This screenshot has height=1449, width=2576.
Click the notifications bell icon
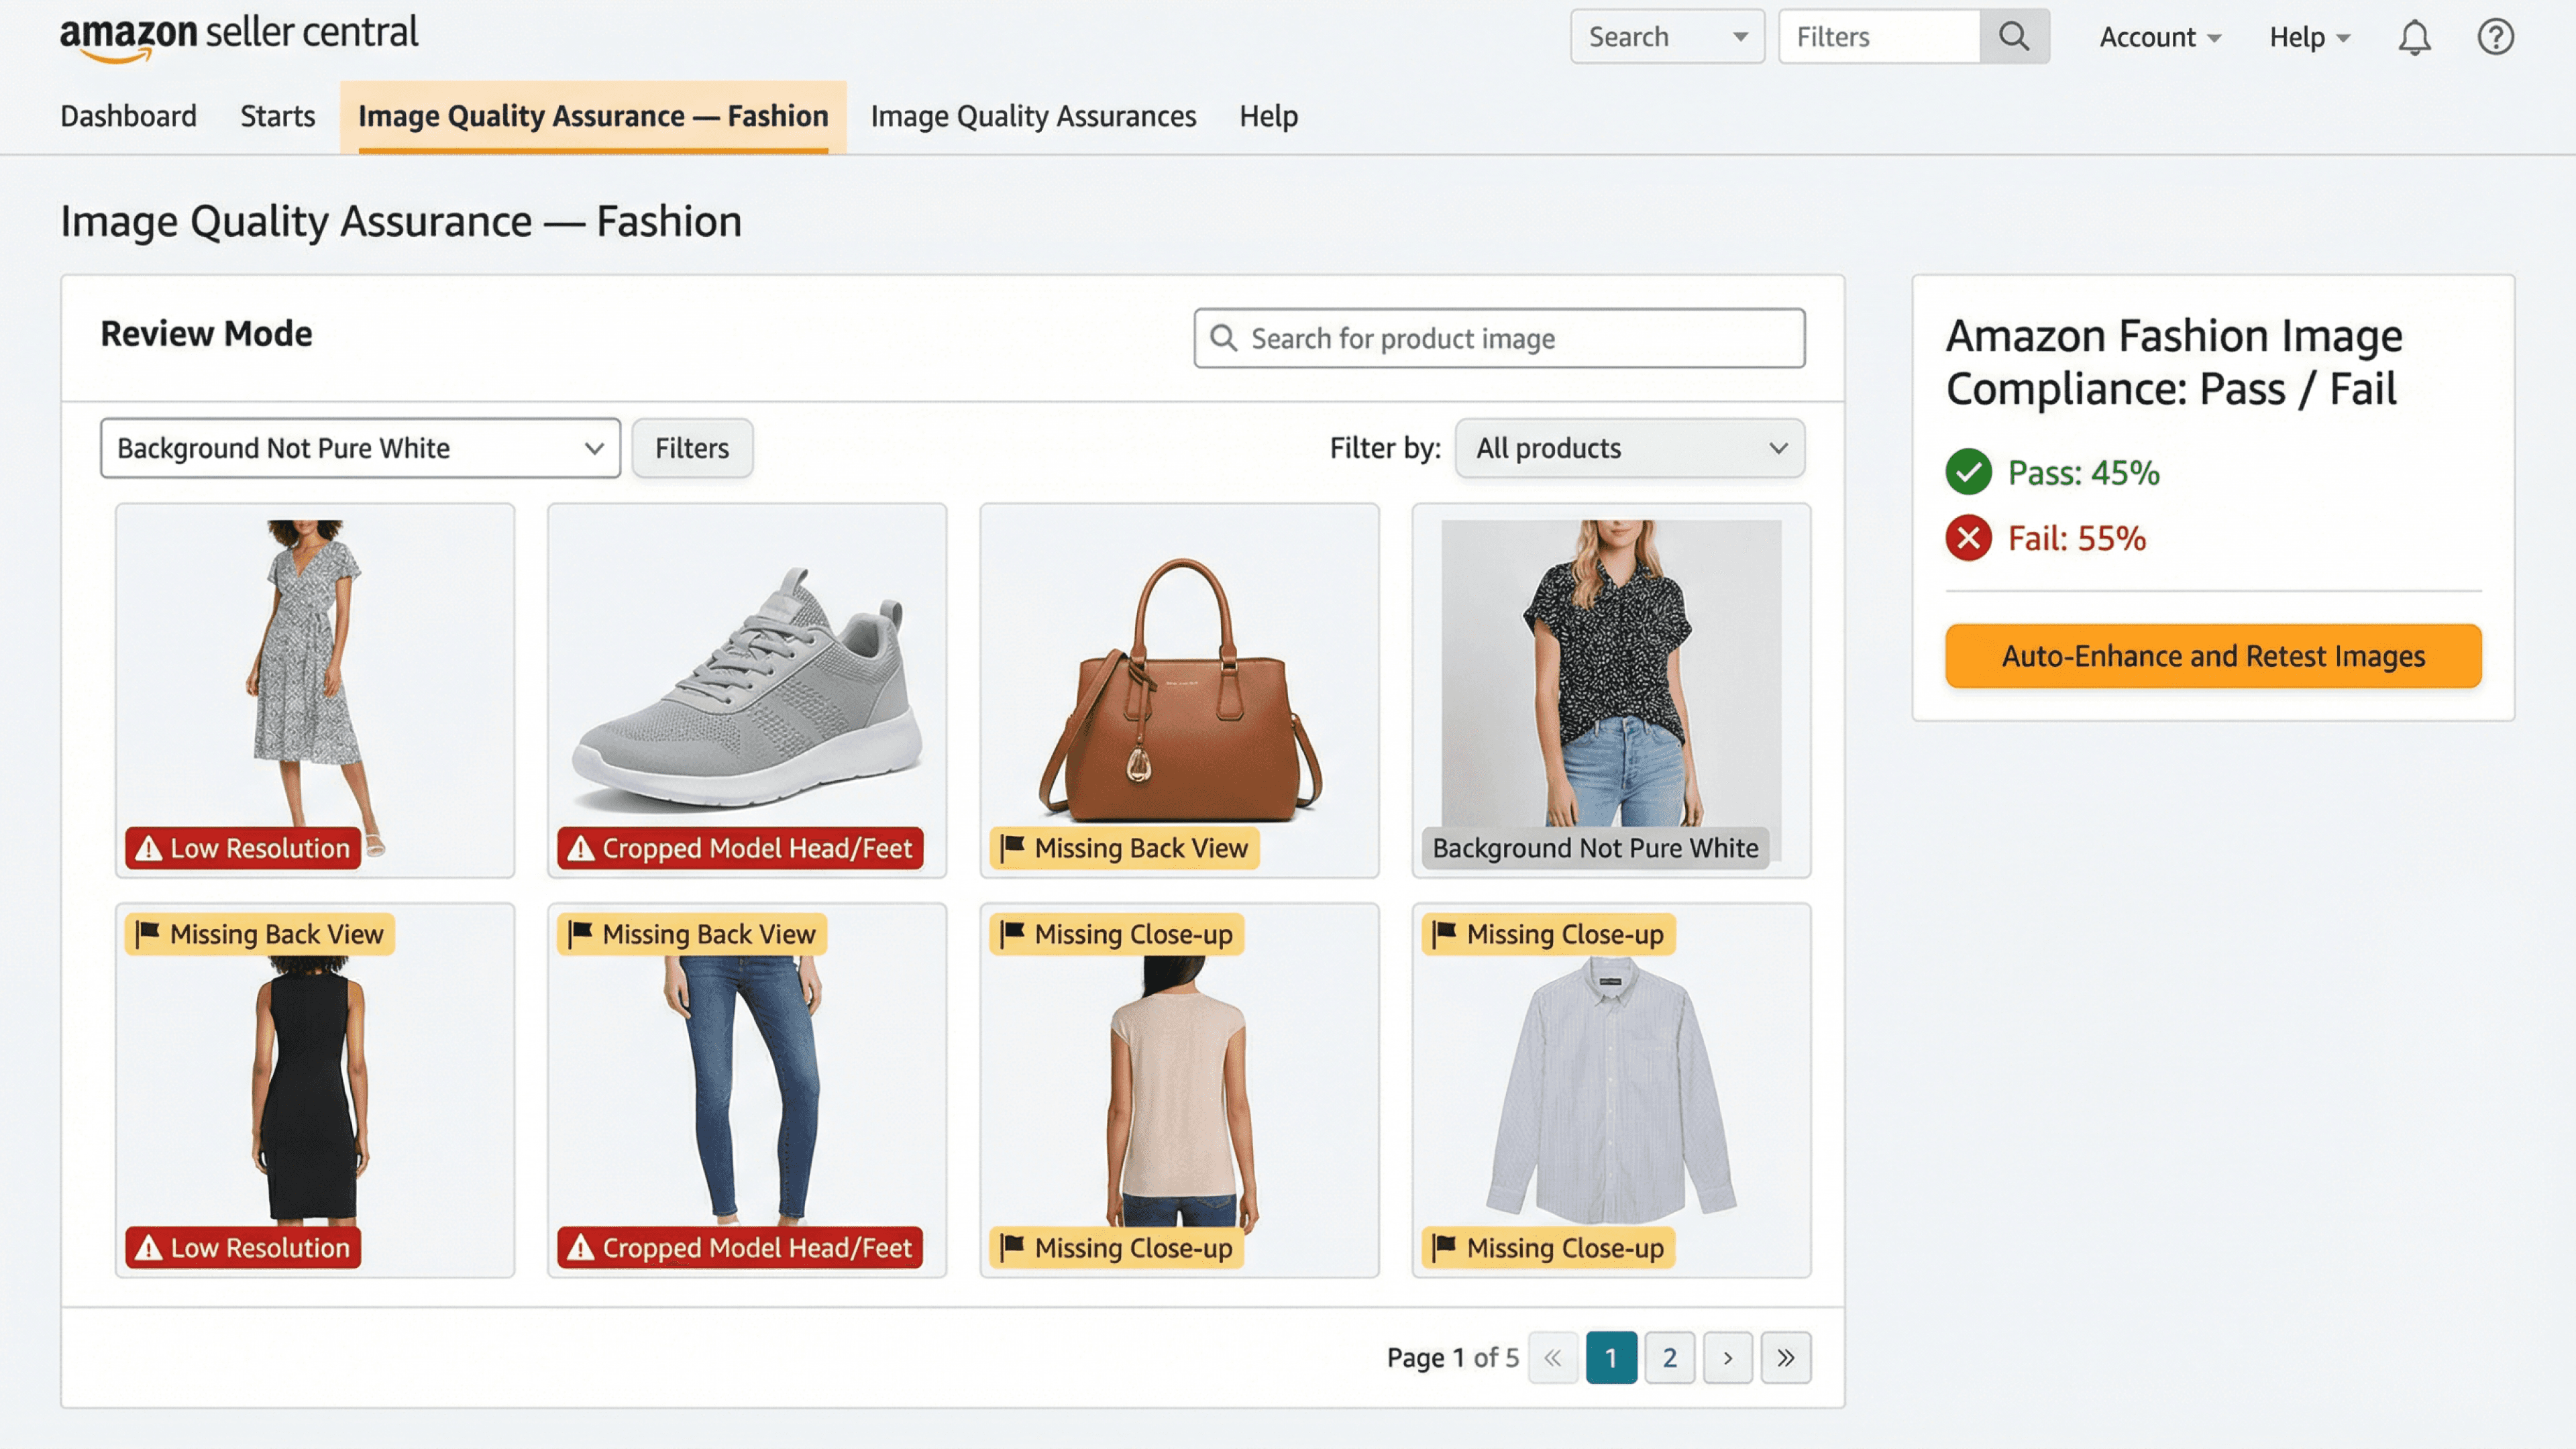pyautogui.click(x=2414, y=38)
